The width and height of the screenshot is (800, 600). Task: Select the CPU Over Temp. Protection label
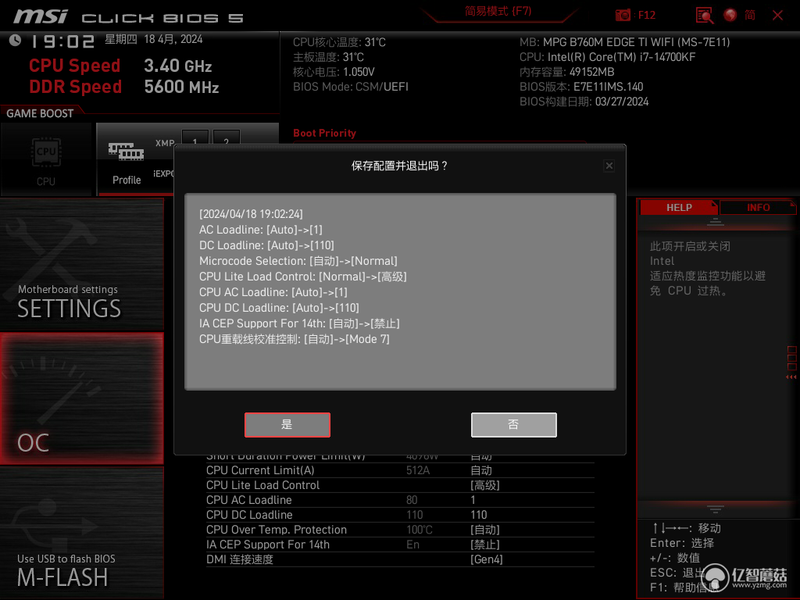pyautogui.click(x=277, y=530)
